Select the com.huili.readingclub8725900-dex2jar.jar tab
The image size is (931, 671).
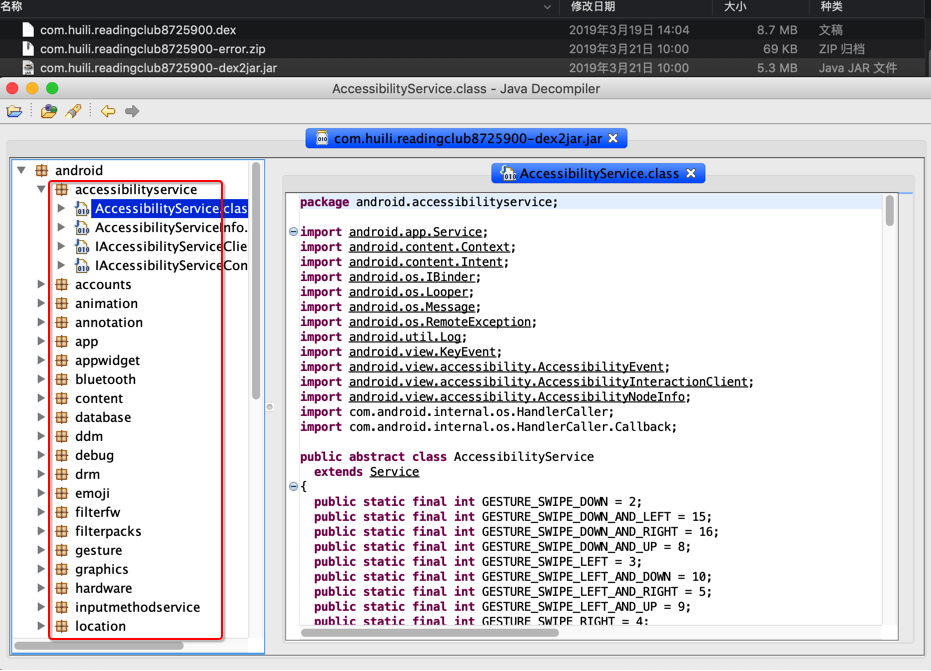[x=465, y=138]
